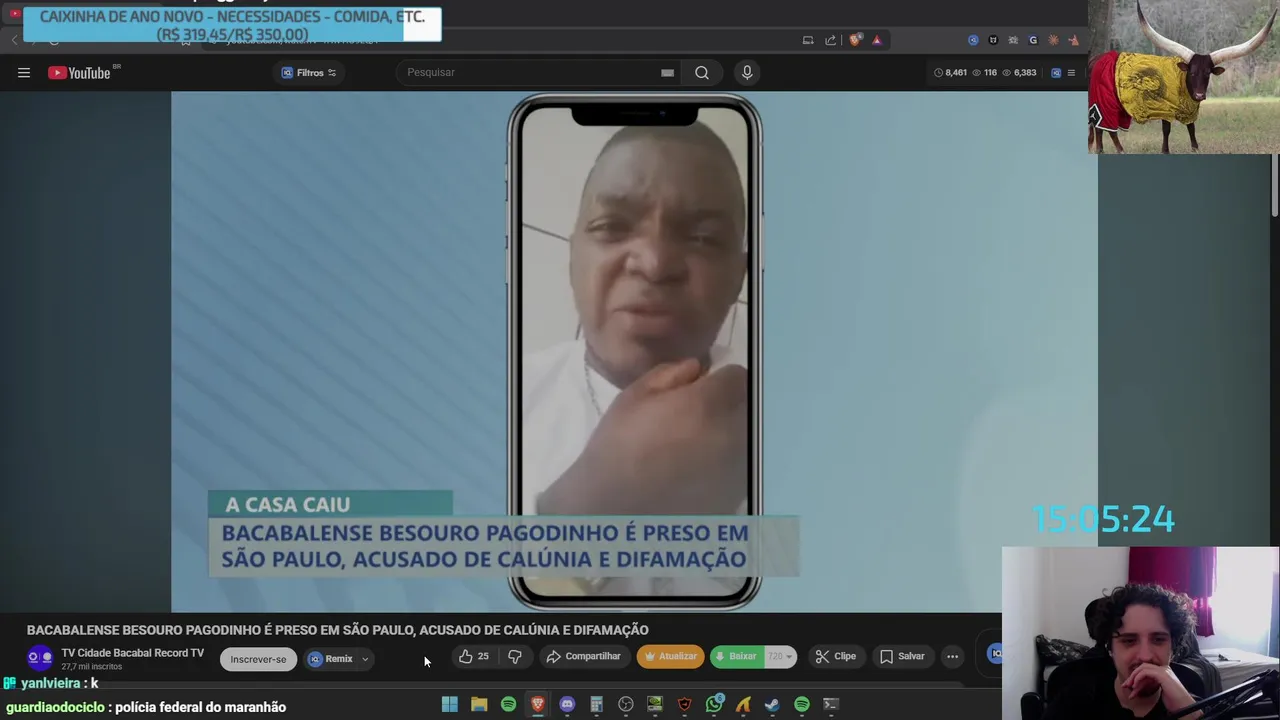Open Brave Rewards triangle icon
This screenshot has height=720, width=1280.
point(877,40)
